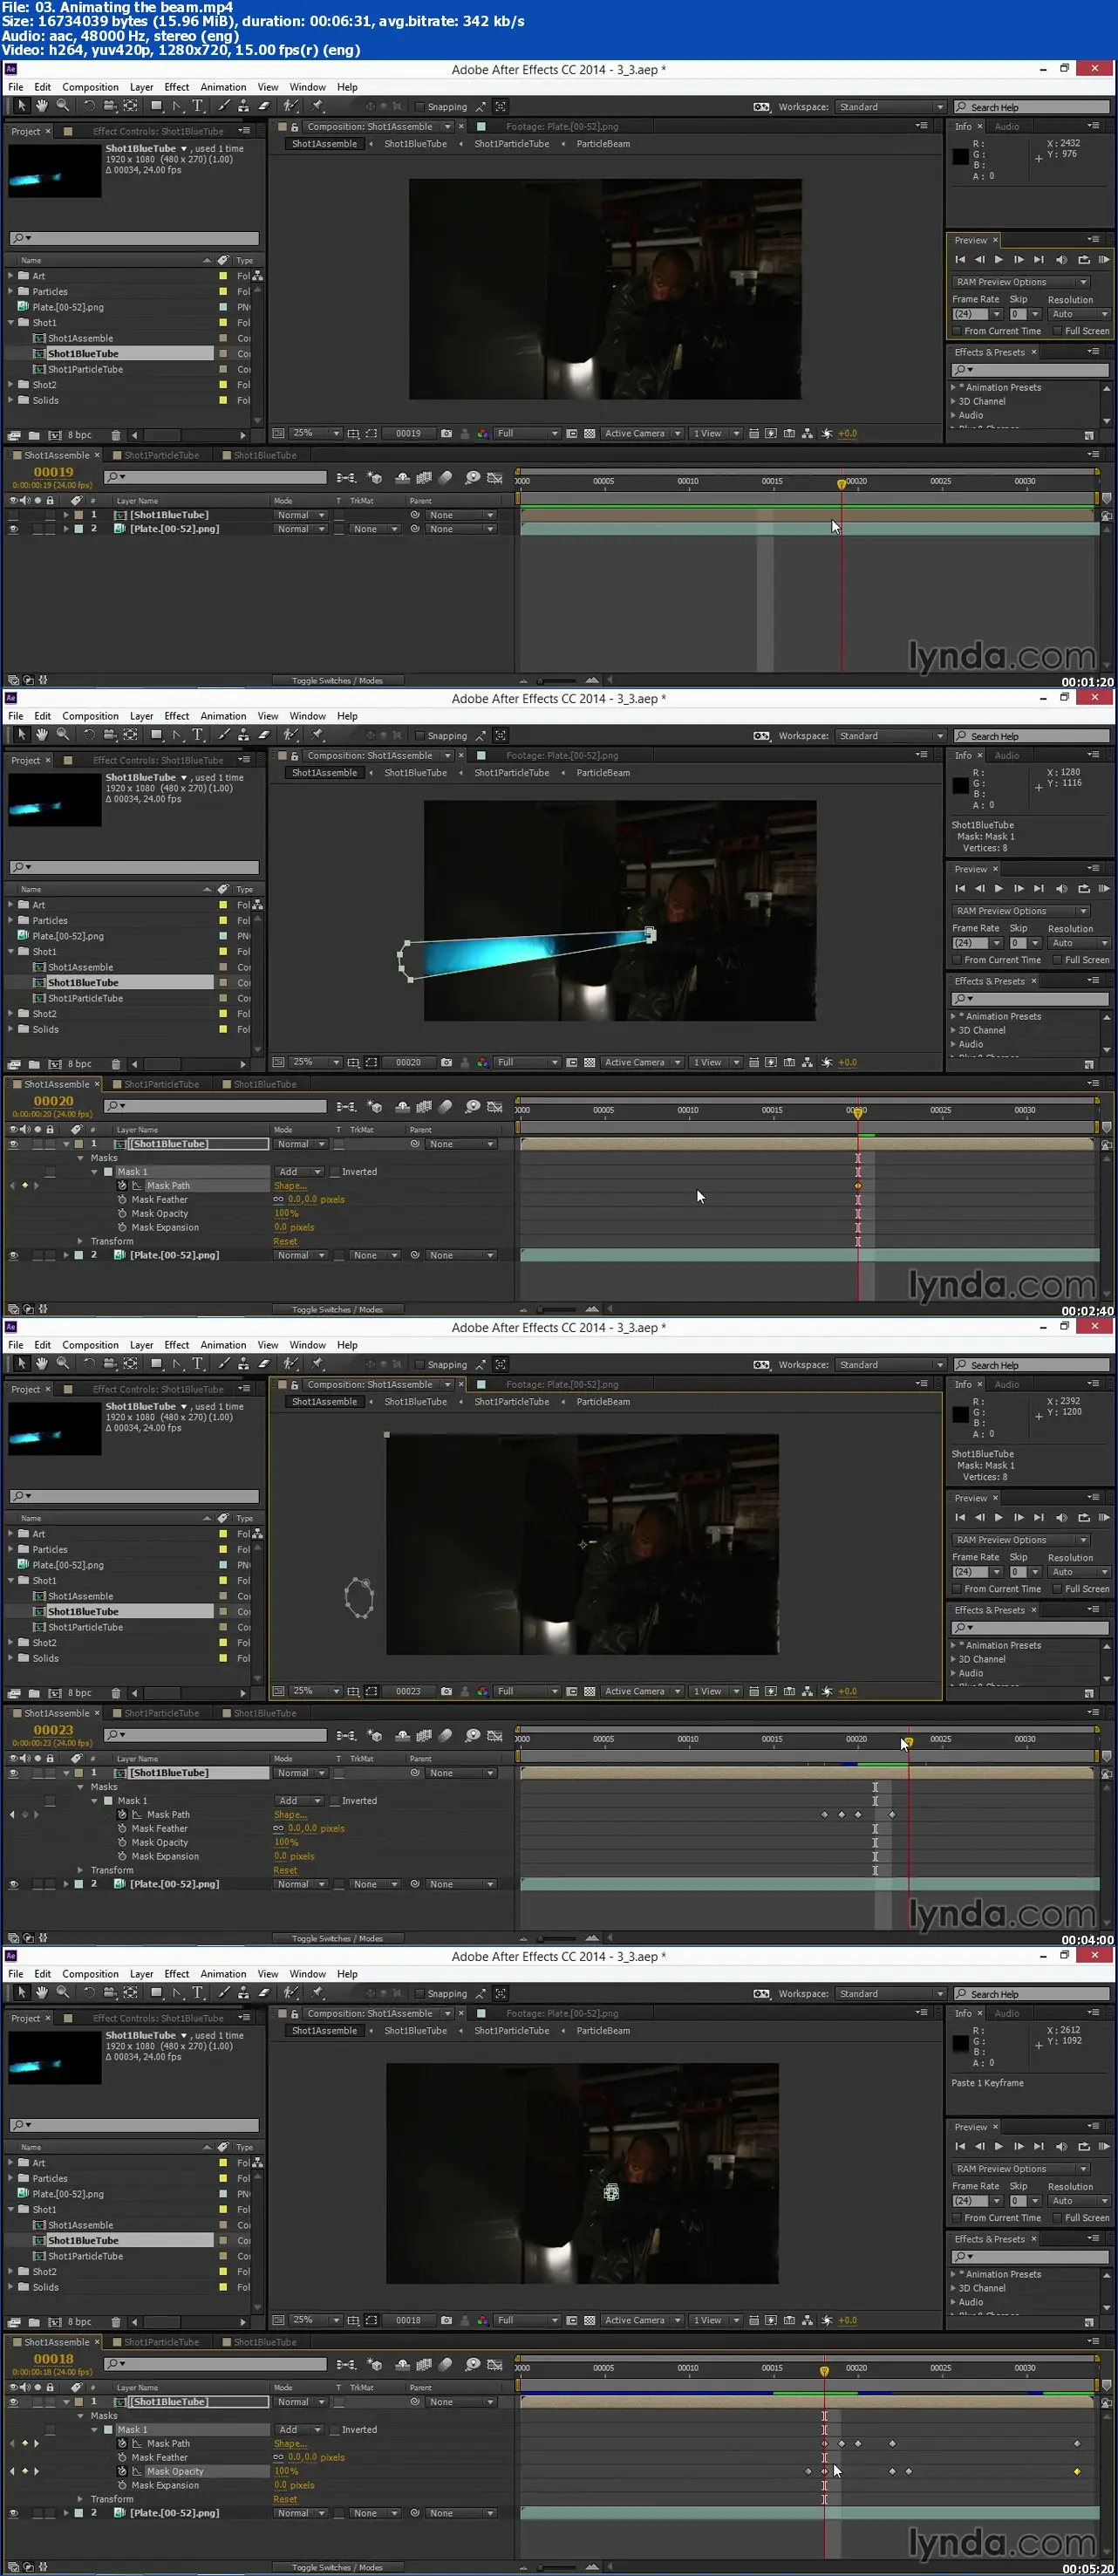The height and width of the screenshot is (2576, 1118).
Task: Toggle Plate.[00-52].png eye in 00:05:20 timeline
Action: point(13,2513)
